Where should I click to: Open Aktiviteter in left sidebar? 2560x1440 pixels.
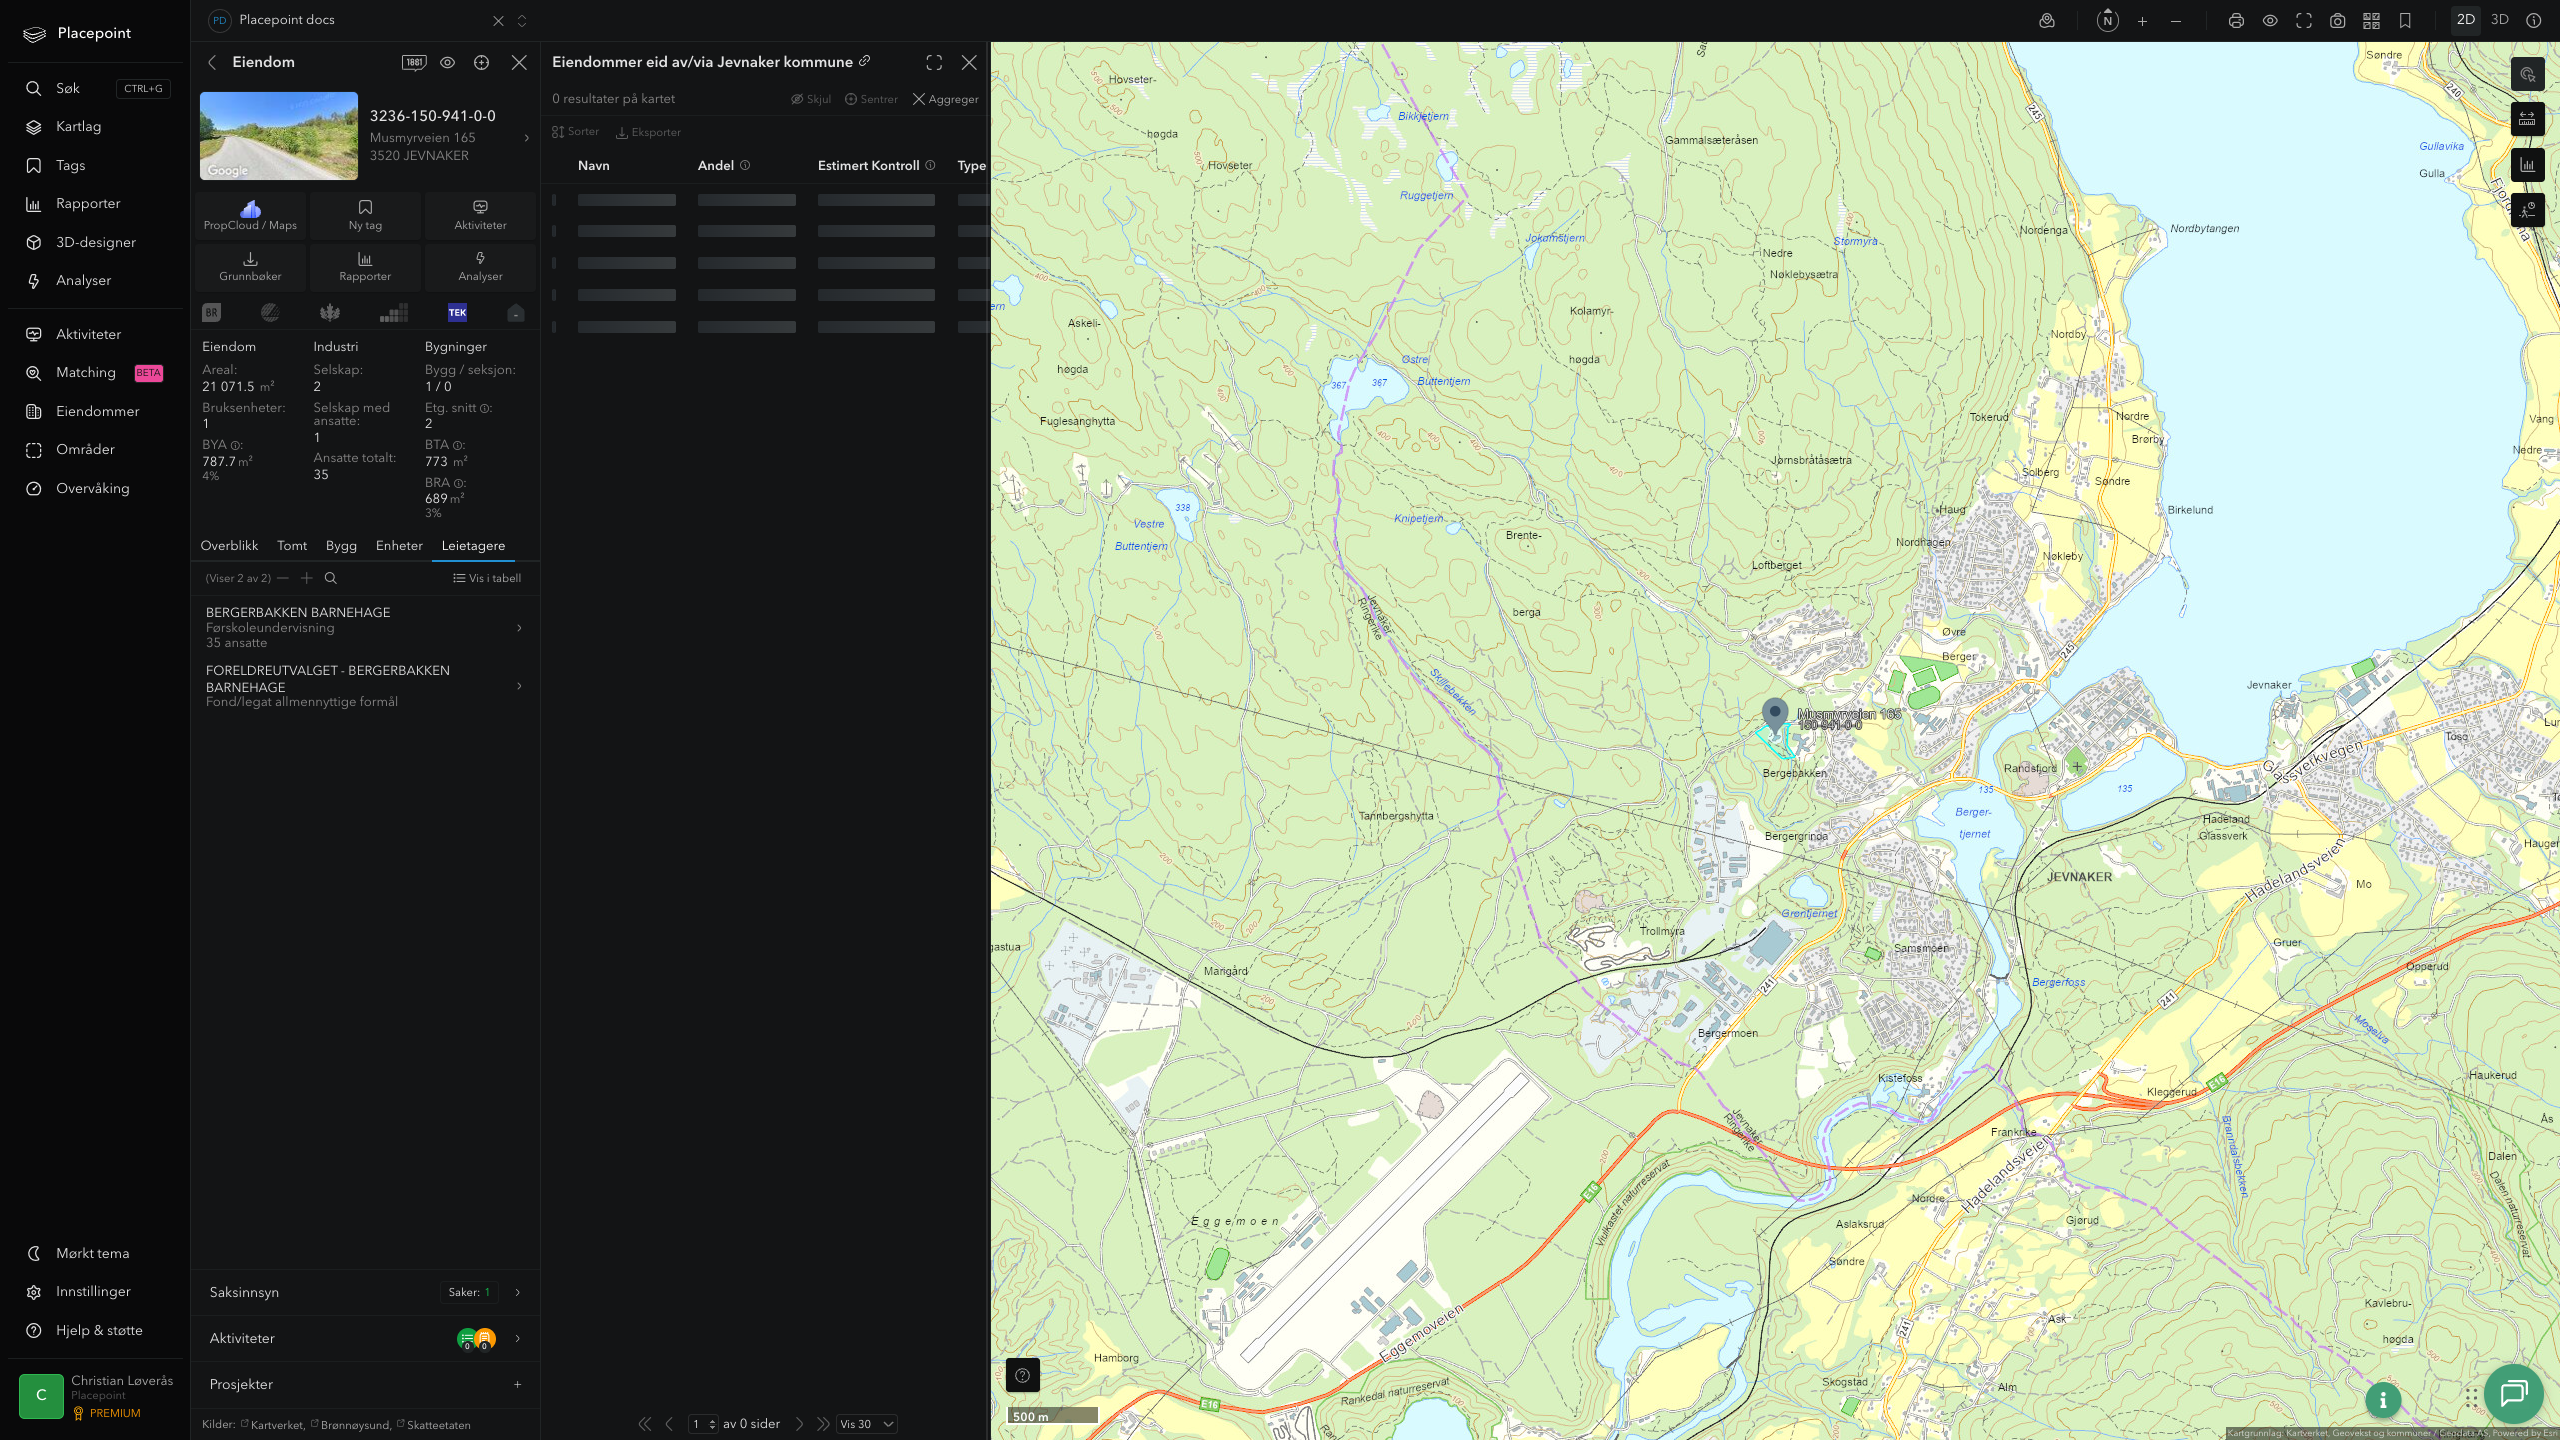pyautogui.click(x=96, y=334)
